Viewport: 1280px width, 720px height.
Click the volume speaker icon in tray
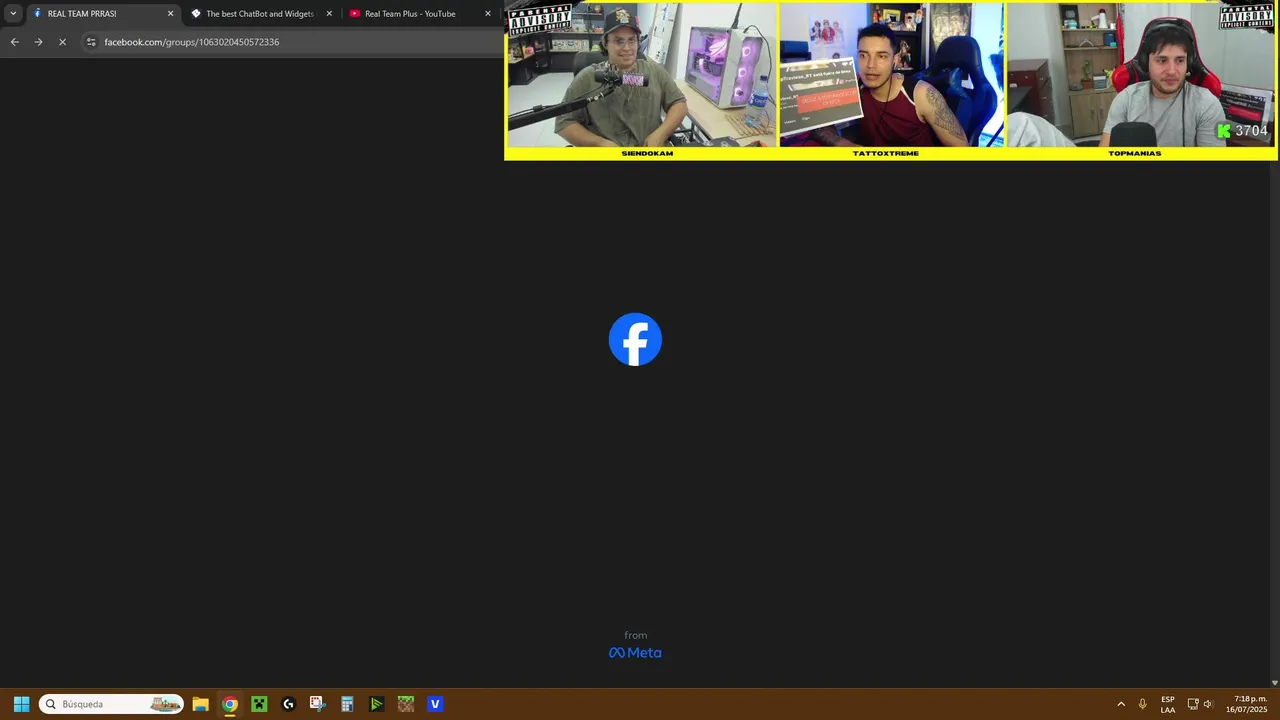click(x=1208, y=704)
